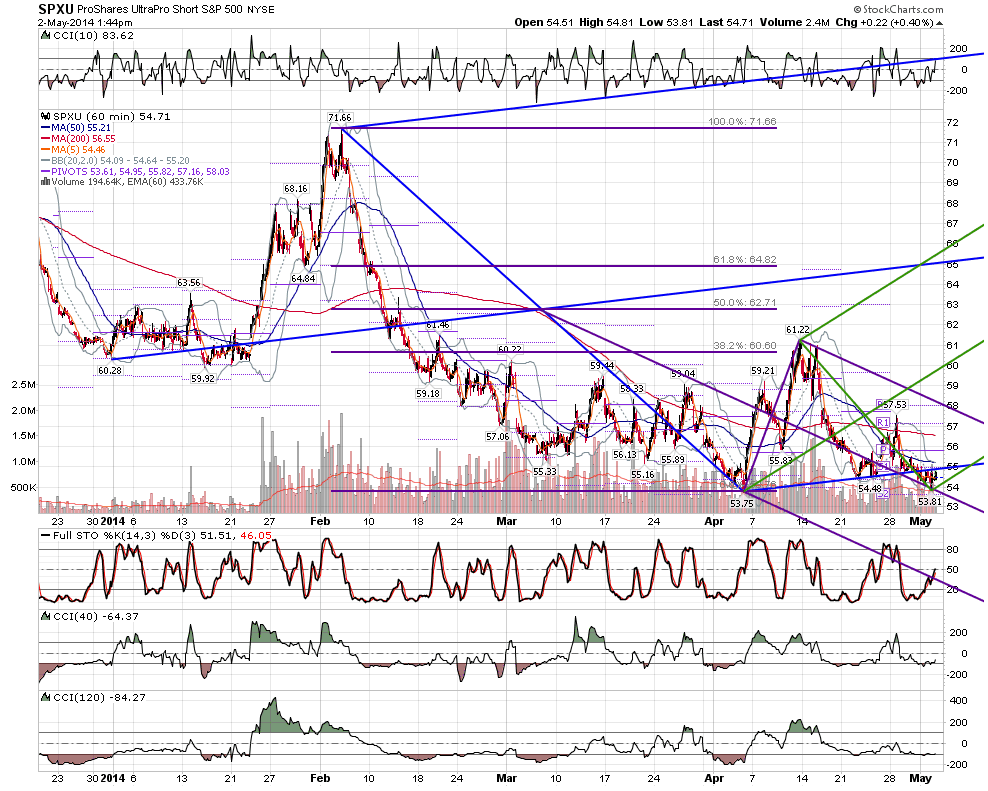Click the CCI(10) indicator icon
988x791 pixels.
coord(45,35)
